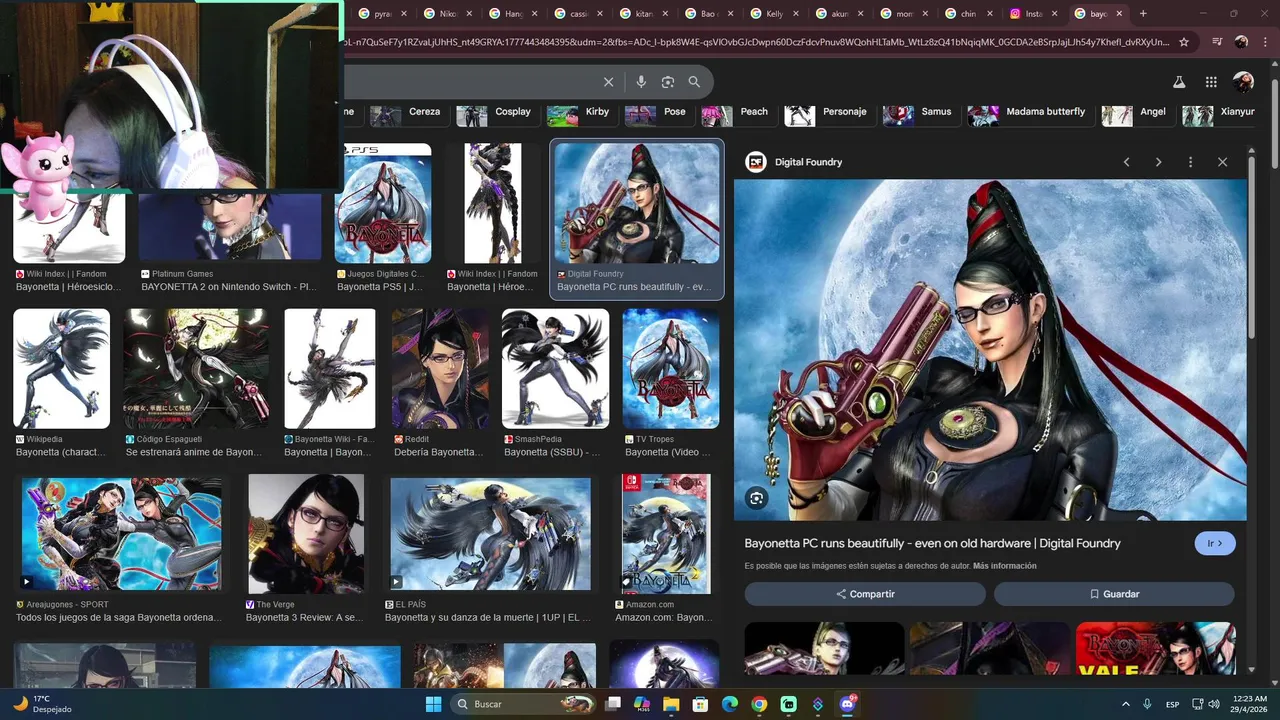This screenshot has height=720, width=1280.
Task: Start a voice search with the microphone
Action: click(x=641, y=82)
